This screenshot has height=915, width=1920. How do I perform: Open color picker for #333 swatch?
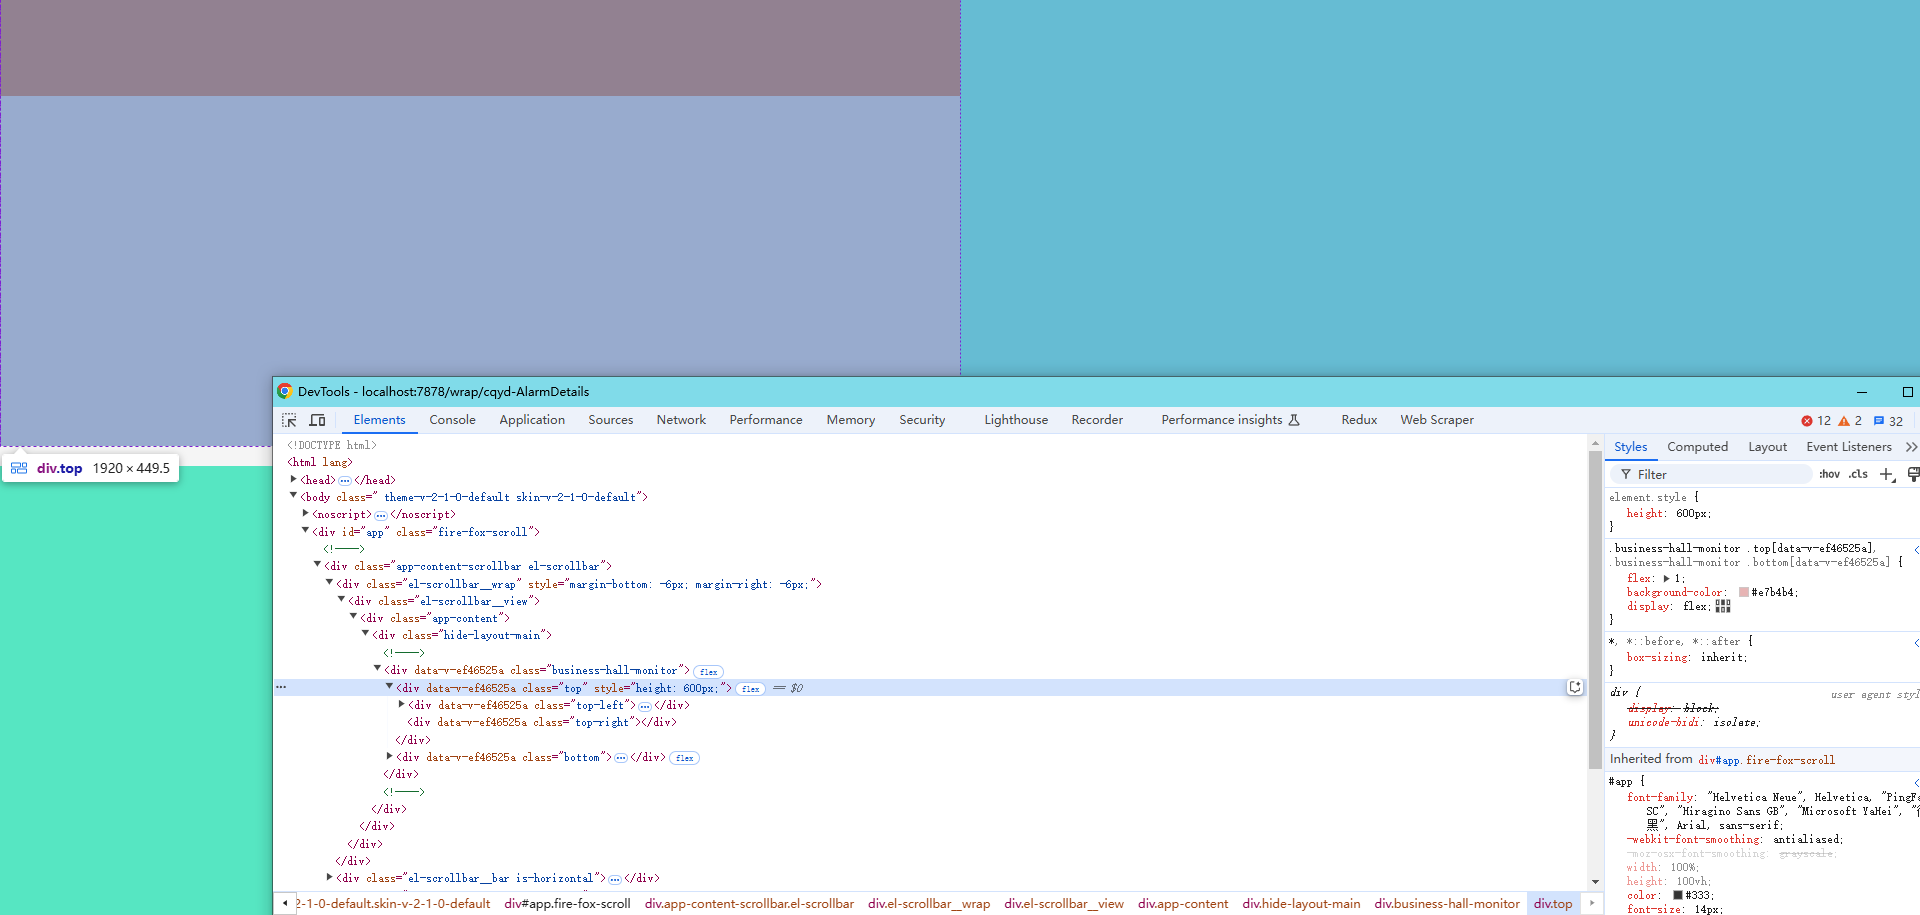[1678, 895]
